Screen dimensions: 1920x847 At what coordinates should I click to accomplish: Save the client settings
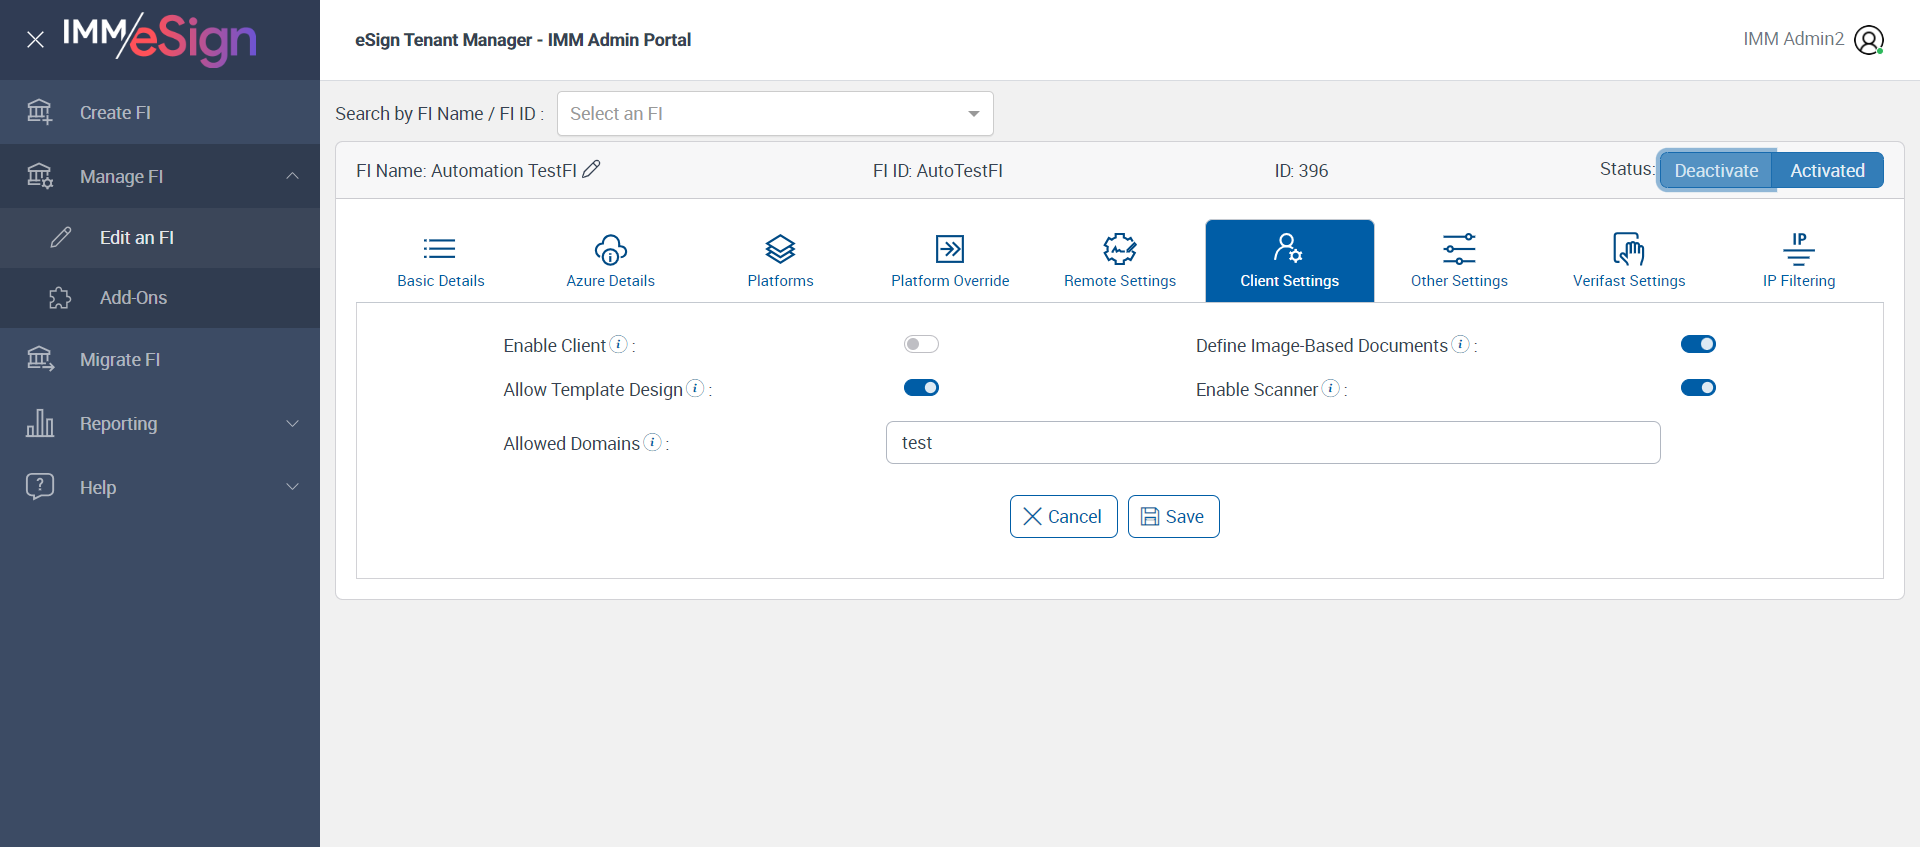1173,516
